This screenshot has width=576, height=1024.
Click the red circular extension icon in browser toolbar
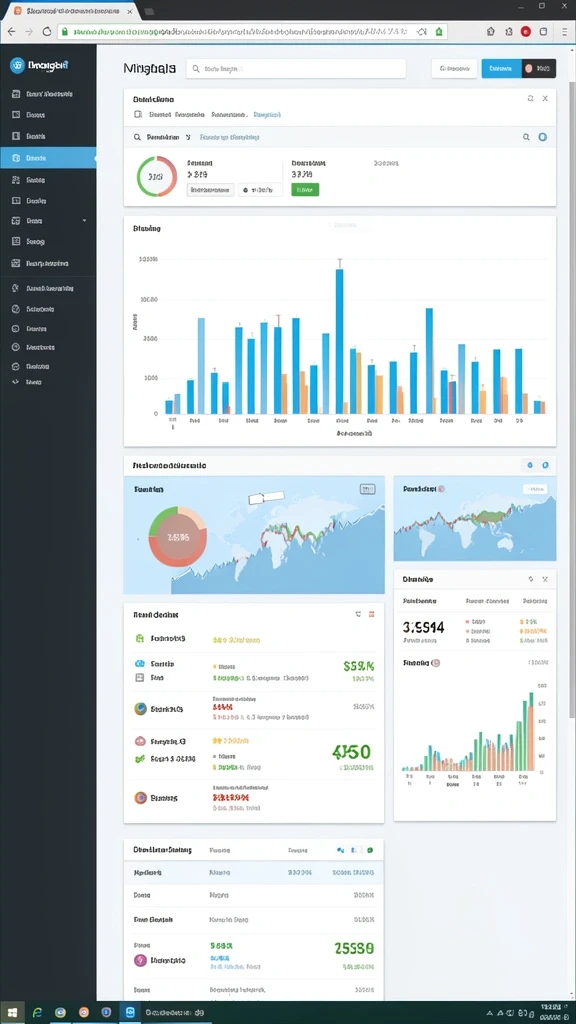525,31
